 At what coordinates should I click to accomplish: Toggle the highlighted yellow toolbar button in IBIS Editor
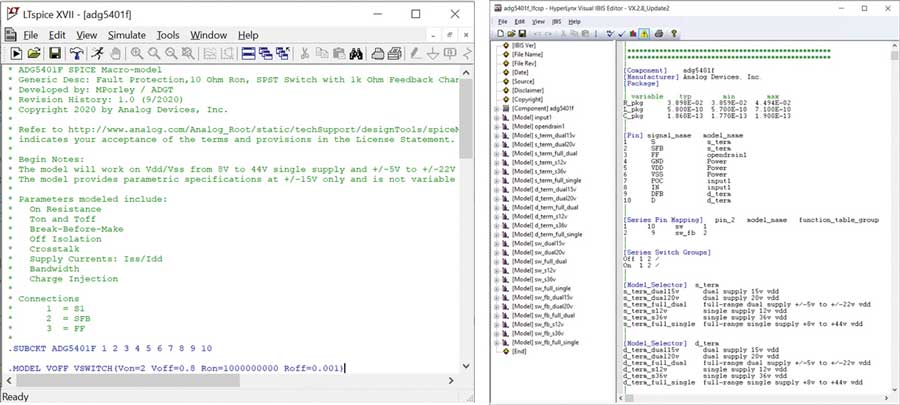[x=644, y=33]
